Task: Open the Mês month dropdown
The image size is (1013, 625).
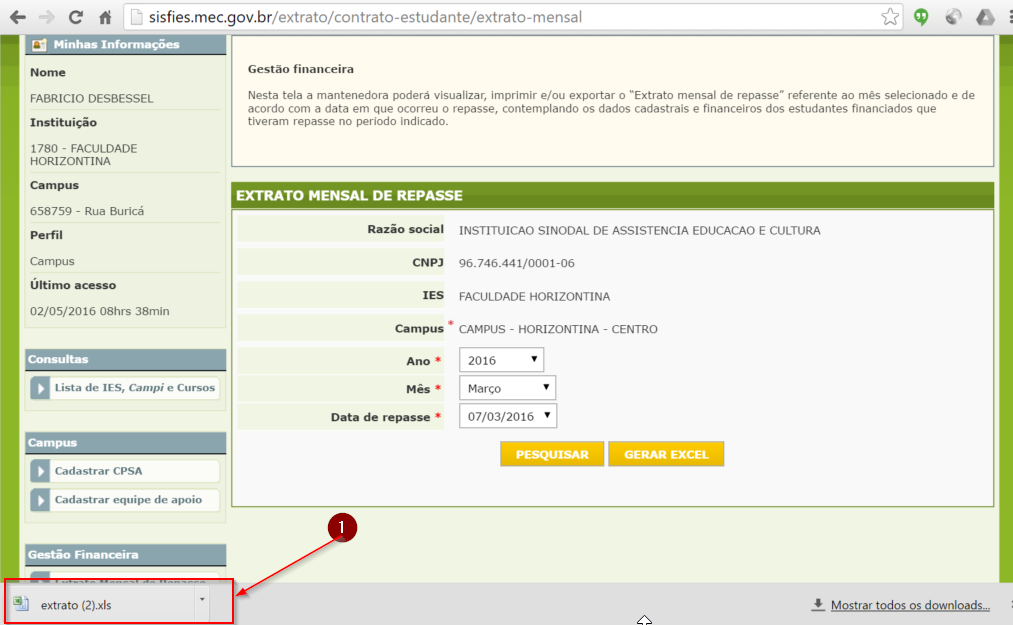Action: (506, 388)
